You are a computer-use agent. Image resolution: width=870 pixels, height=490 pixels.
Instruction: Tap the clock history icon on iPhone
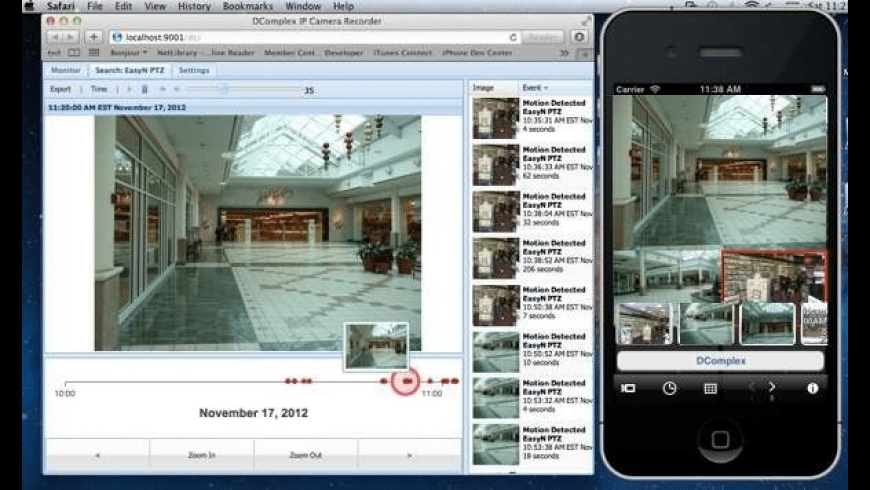[669, 388]
